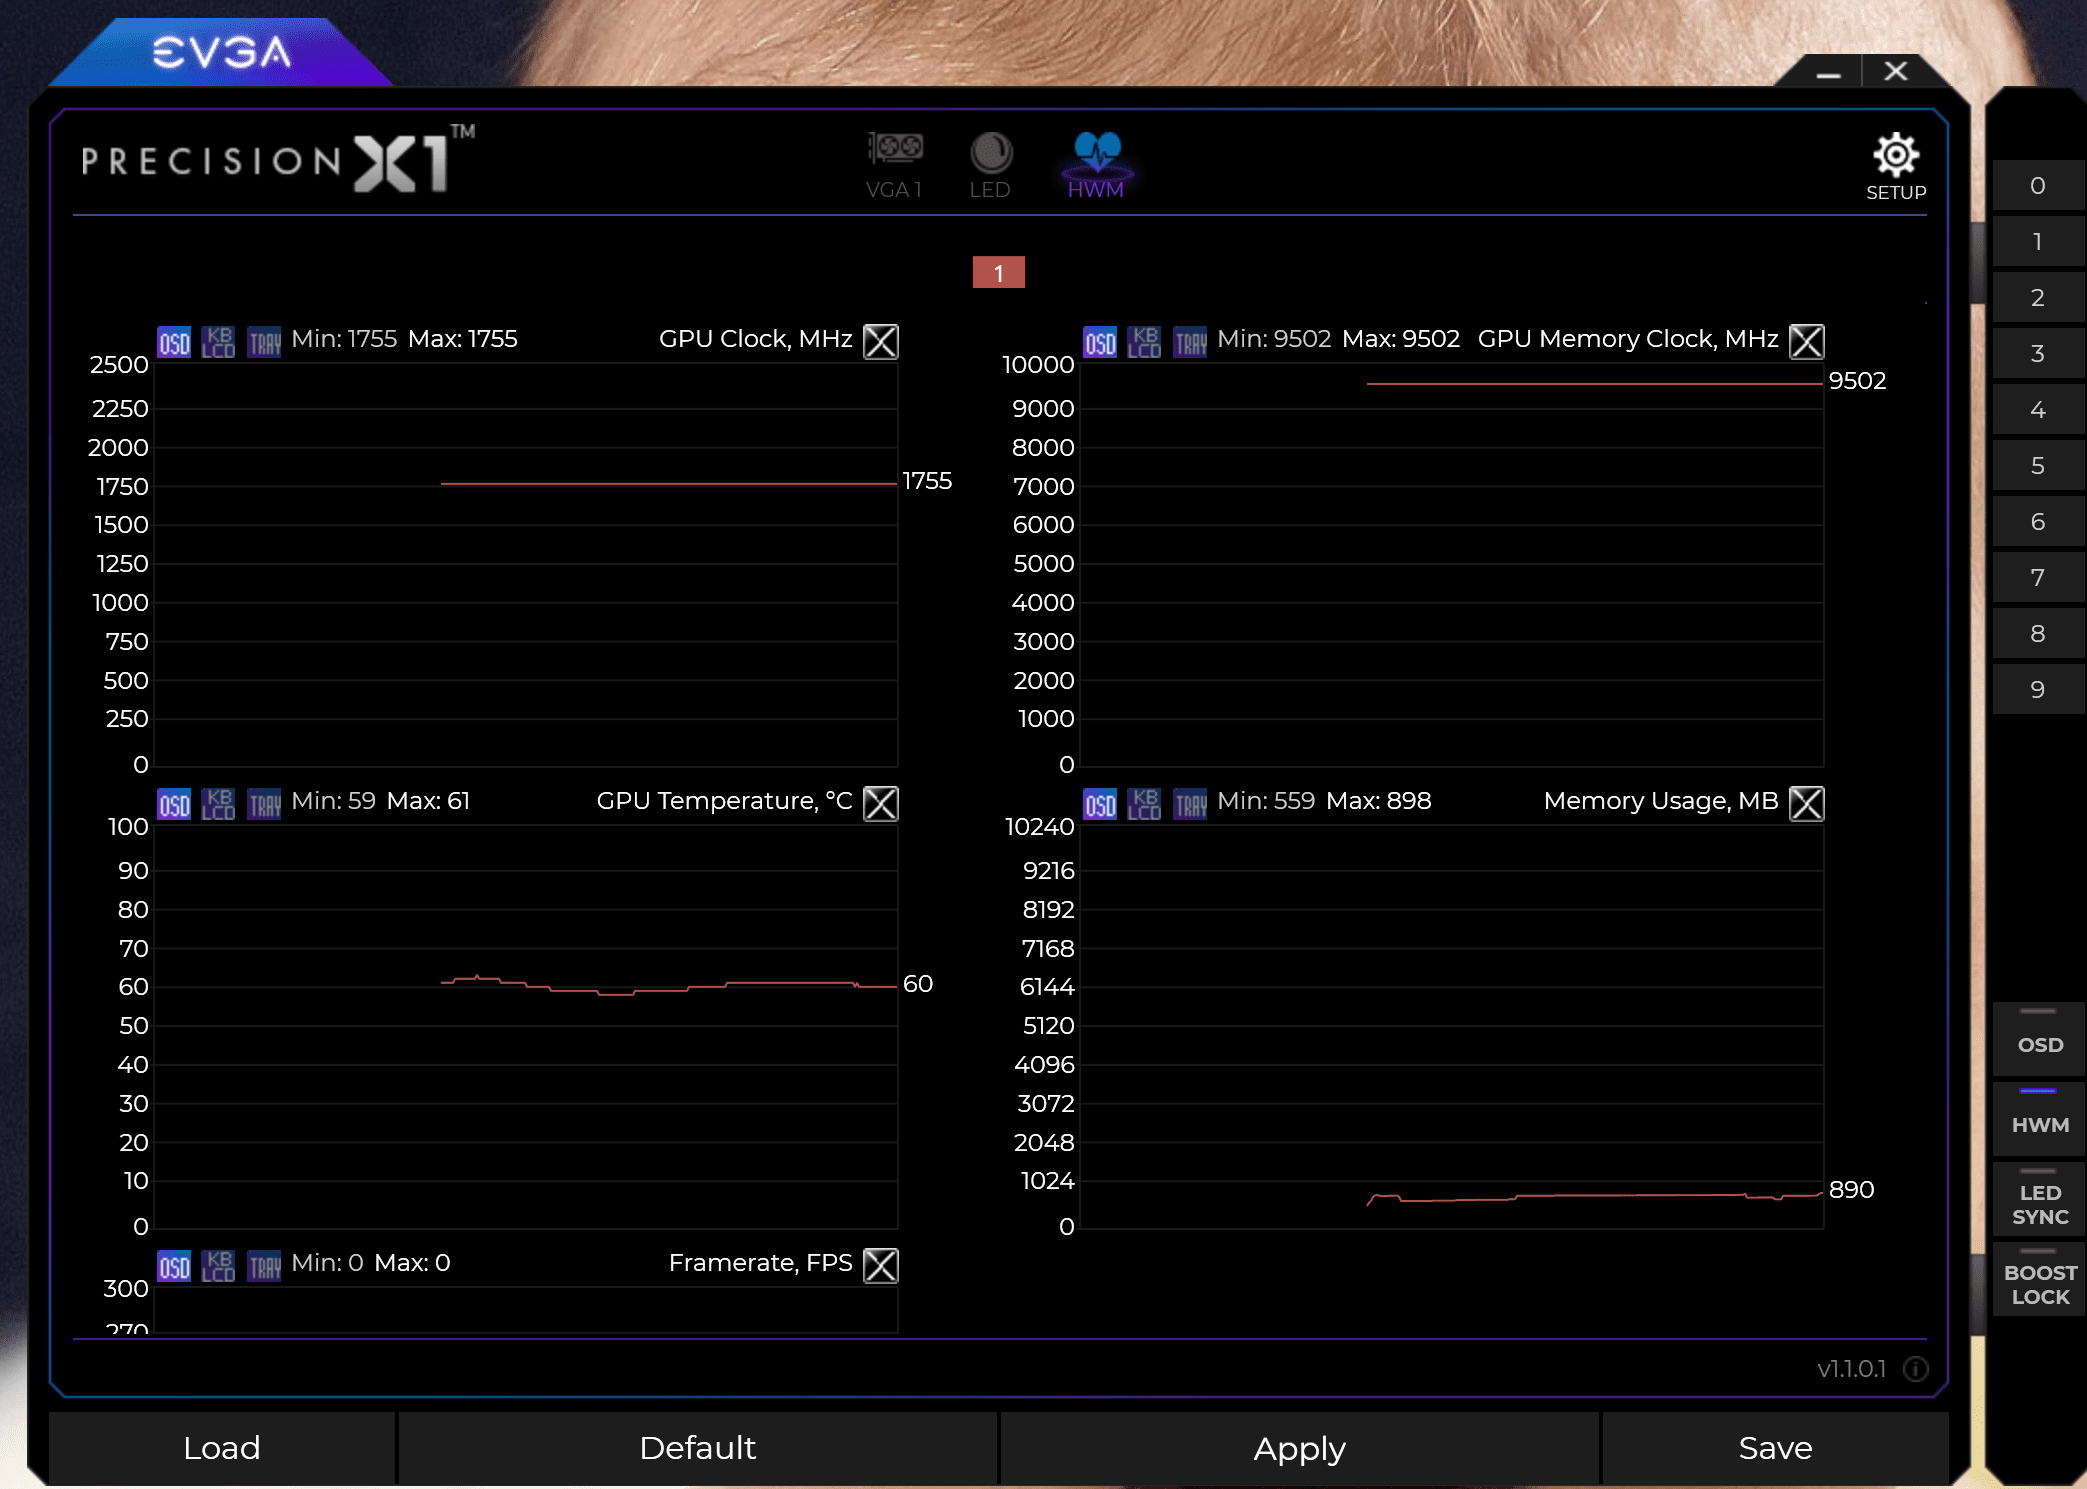Click the 'Min: 1755' text
2087x1489 pixels.
tap(344, 339)
